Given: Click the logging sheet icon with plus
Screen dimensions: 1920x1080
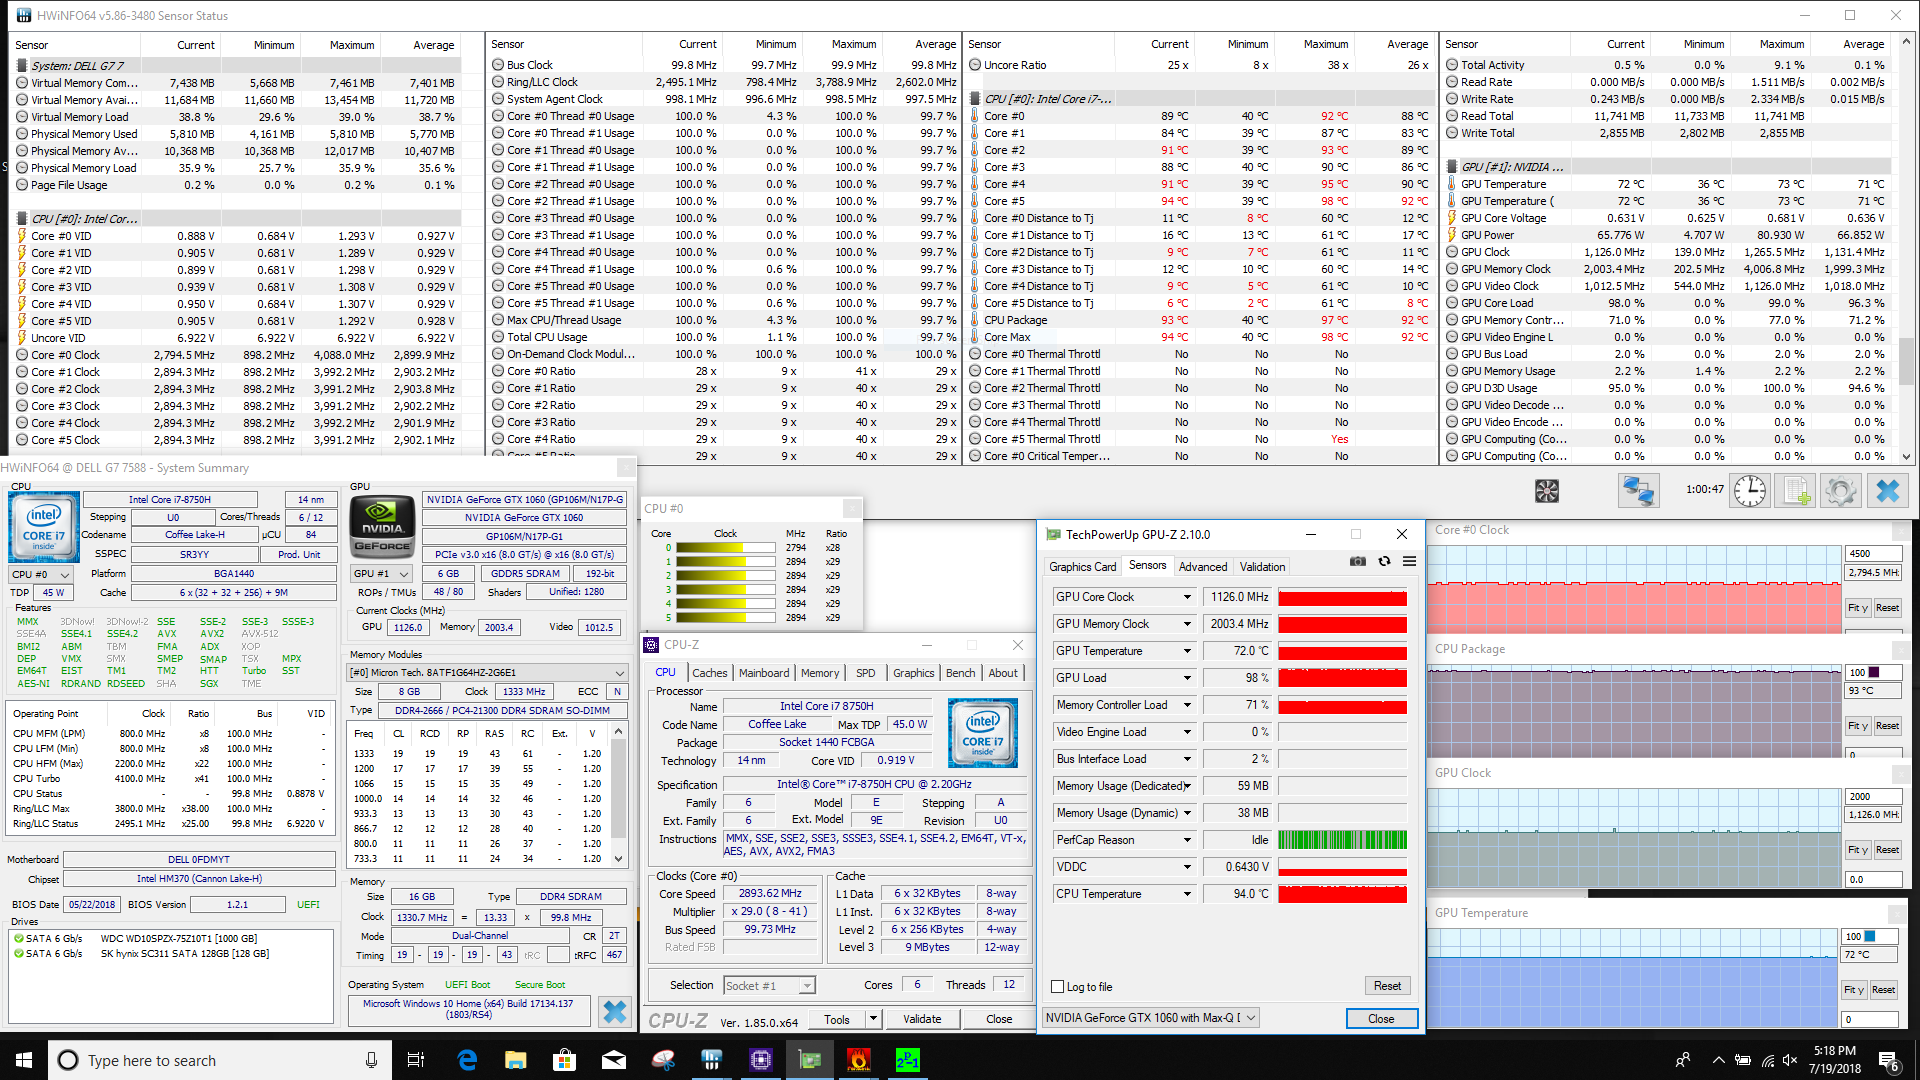Looking at the screenshot, I should [1797, 491].
